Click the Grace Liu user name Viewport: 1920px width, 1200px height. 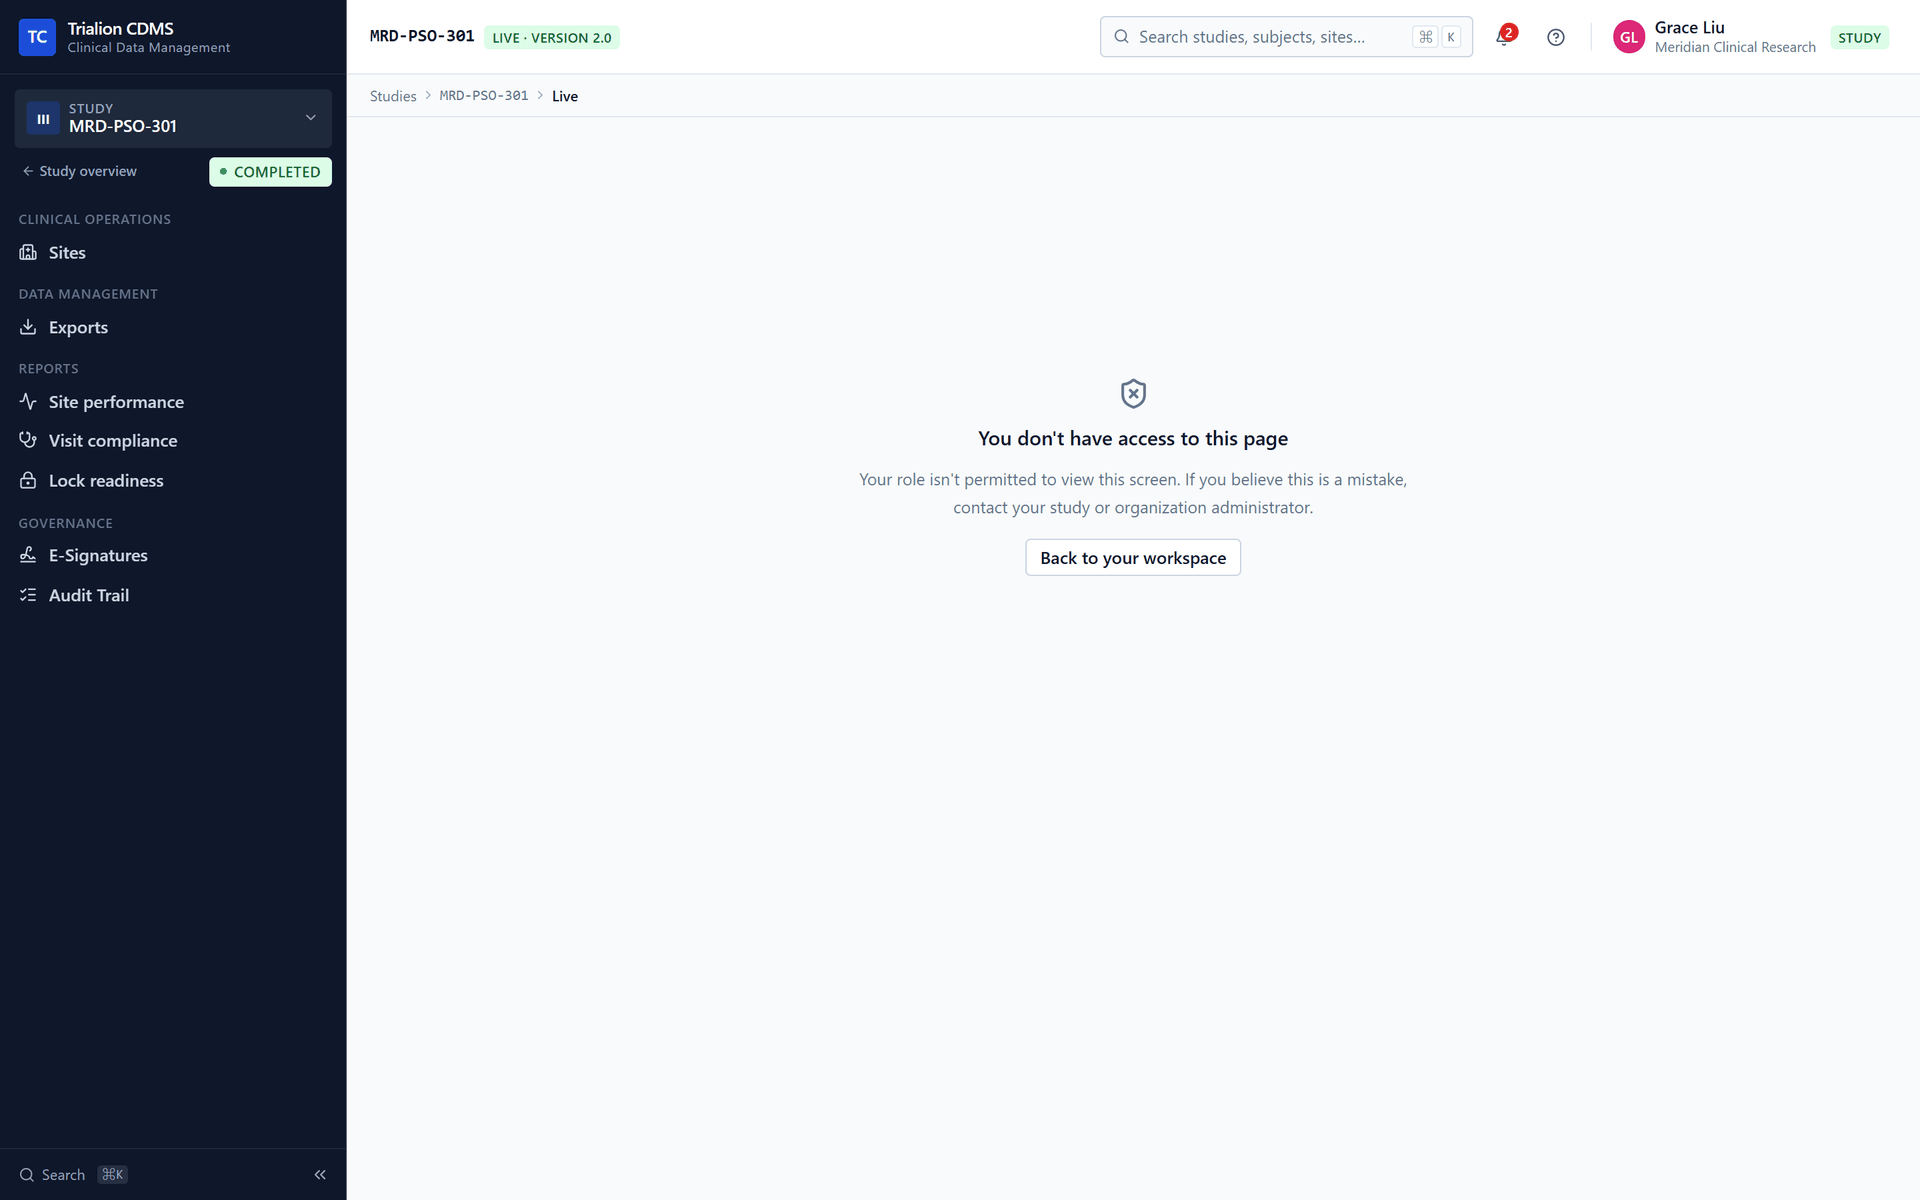[x=1689, y=27]
